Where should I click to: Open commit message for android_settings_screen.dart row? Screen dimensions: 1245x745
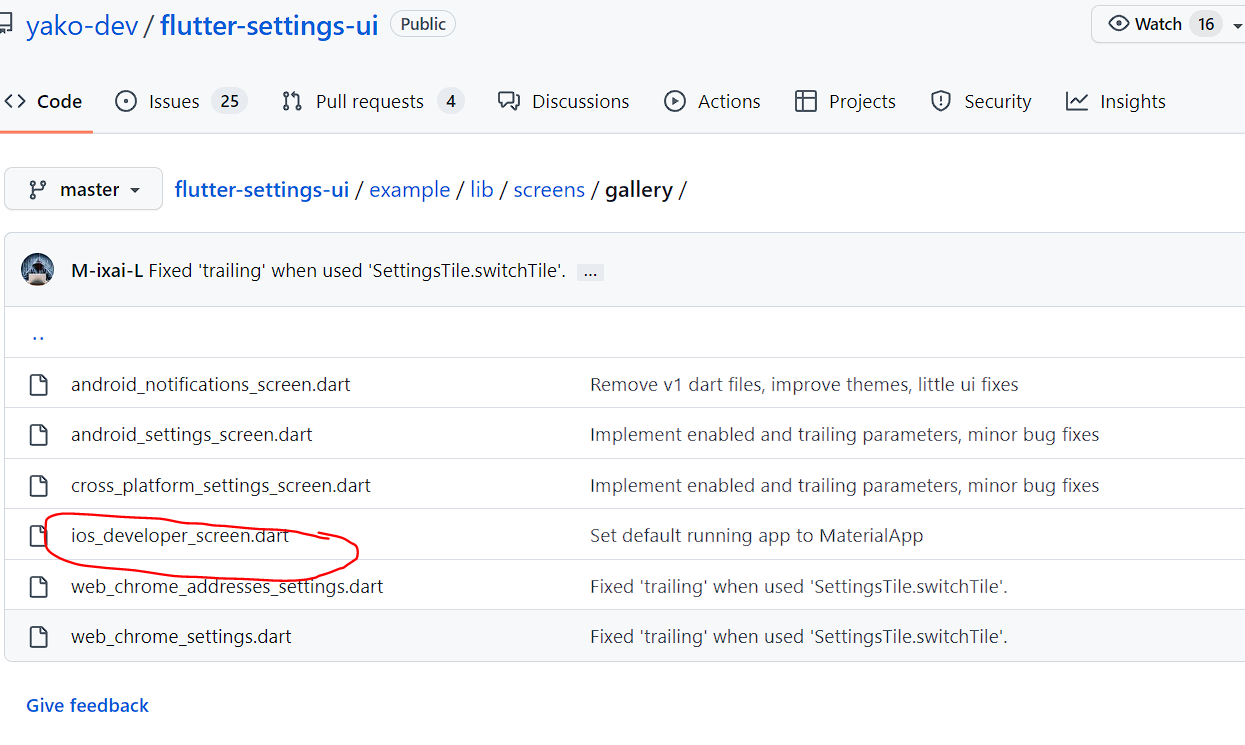[x=845, y=434]
